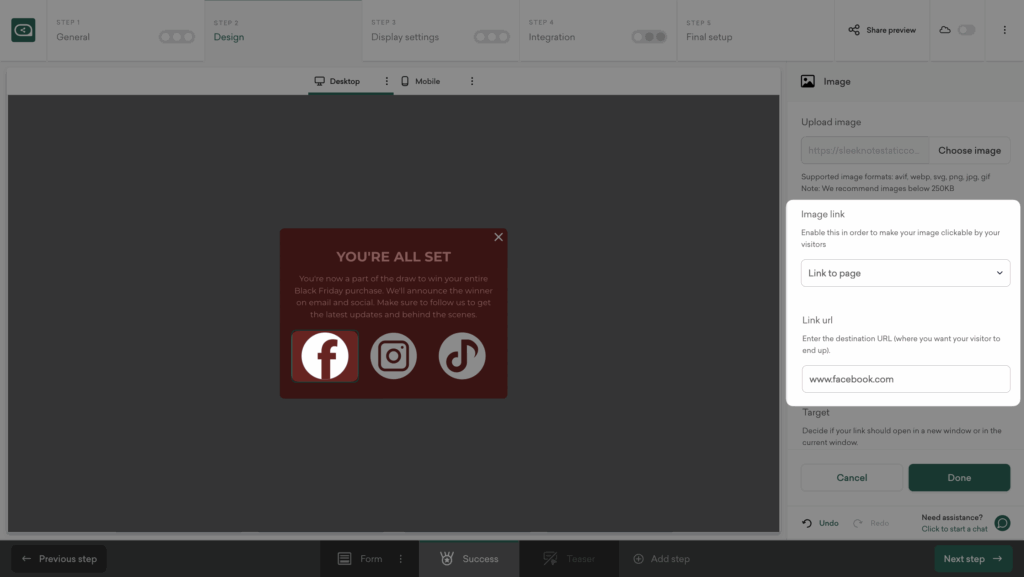This screenshot has height=577, width=1024.
Task: Click Step 4 Integration progress dots
Action: [649, 37]
